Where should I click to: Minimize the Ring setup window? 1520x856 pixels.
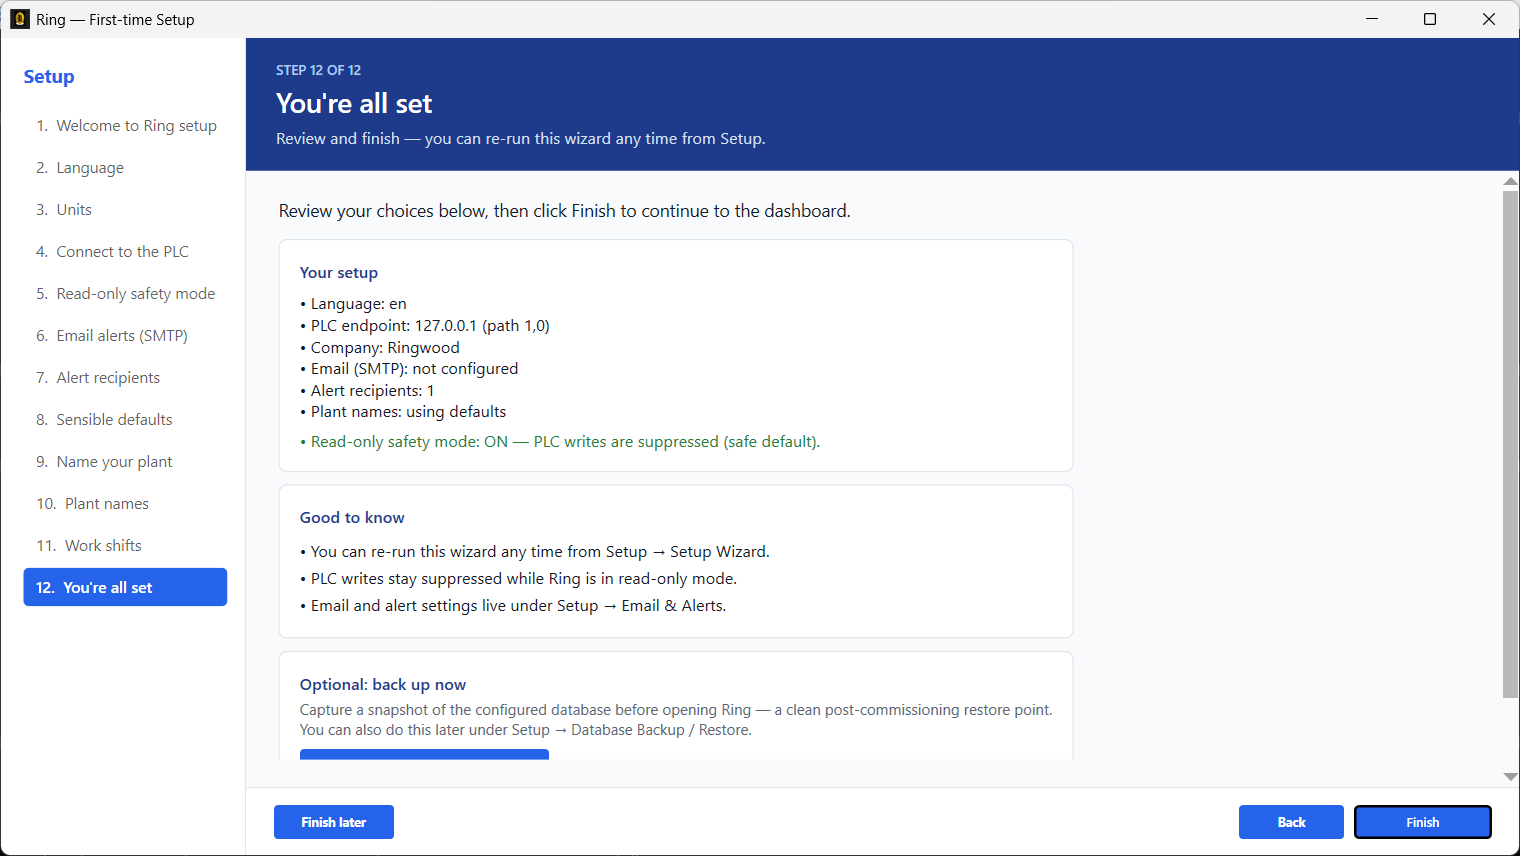click(1372, 19)
